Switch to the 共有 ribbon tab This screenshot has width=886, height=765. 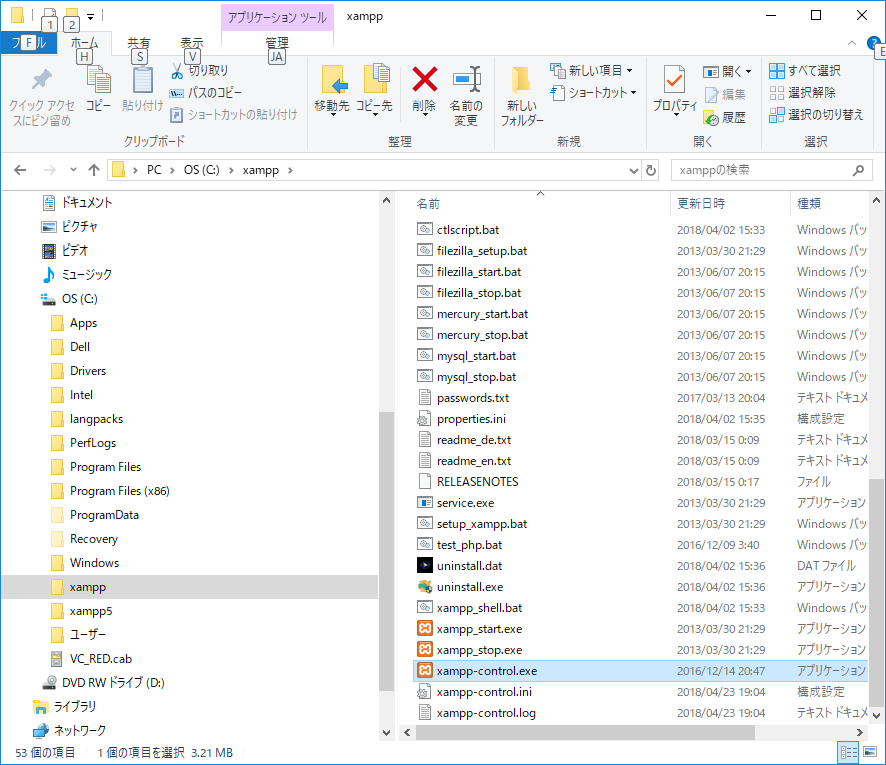point(139,44)
